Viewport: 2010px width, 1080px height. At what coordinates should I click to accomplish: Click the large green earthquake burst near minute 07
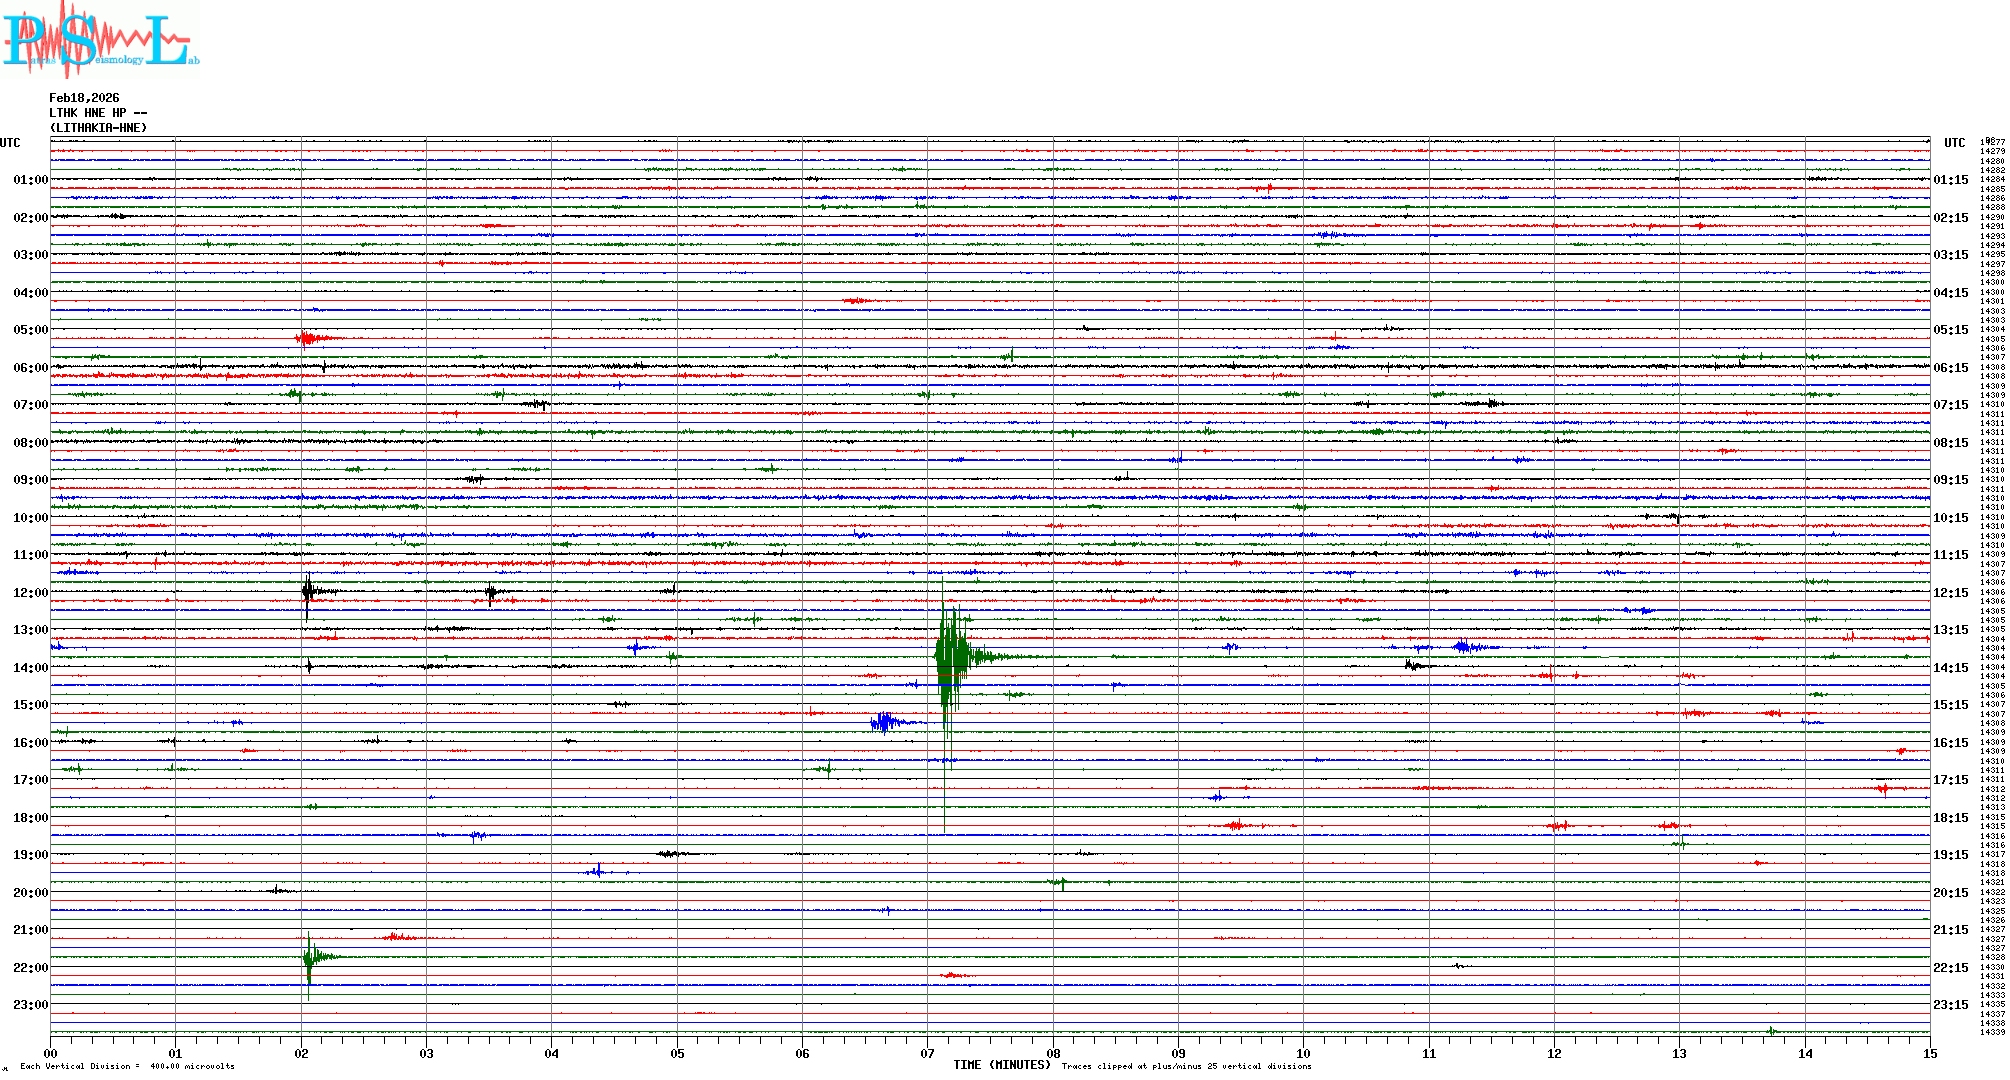(x=952, y=657)
